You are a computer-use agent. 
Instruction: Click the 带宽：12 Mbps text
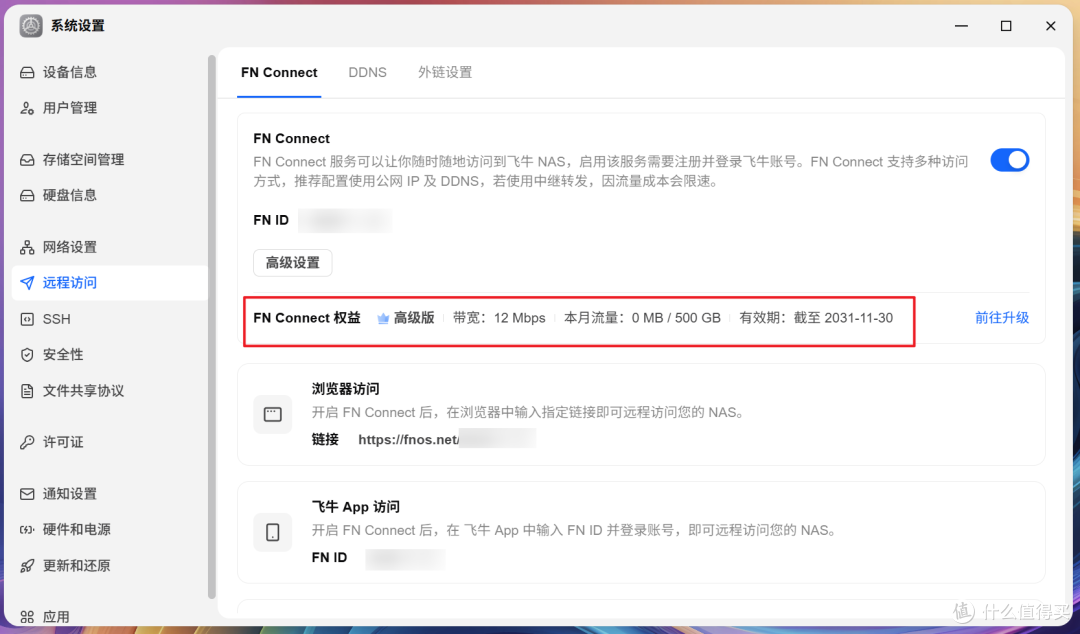[x=499, y=318]
